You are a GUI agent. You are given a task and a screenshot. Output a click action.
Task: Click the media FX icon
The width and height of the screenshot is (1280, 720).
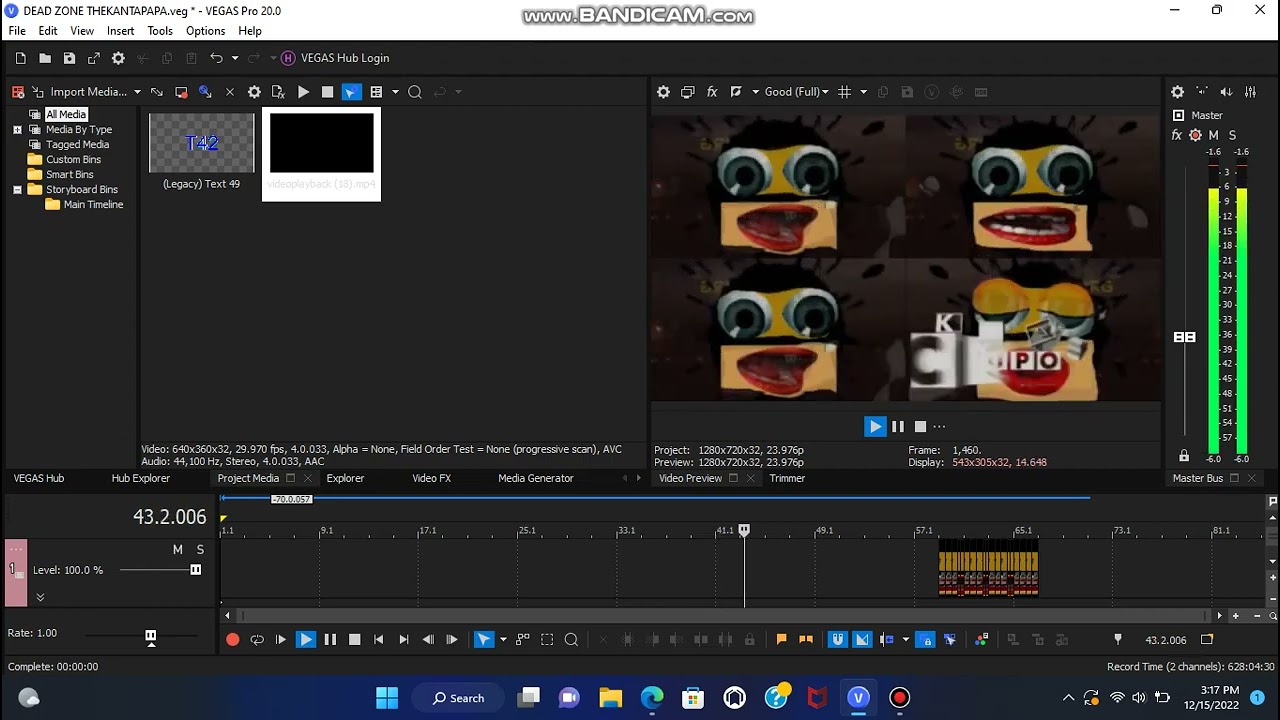[278, 92]
